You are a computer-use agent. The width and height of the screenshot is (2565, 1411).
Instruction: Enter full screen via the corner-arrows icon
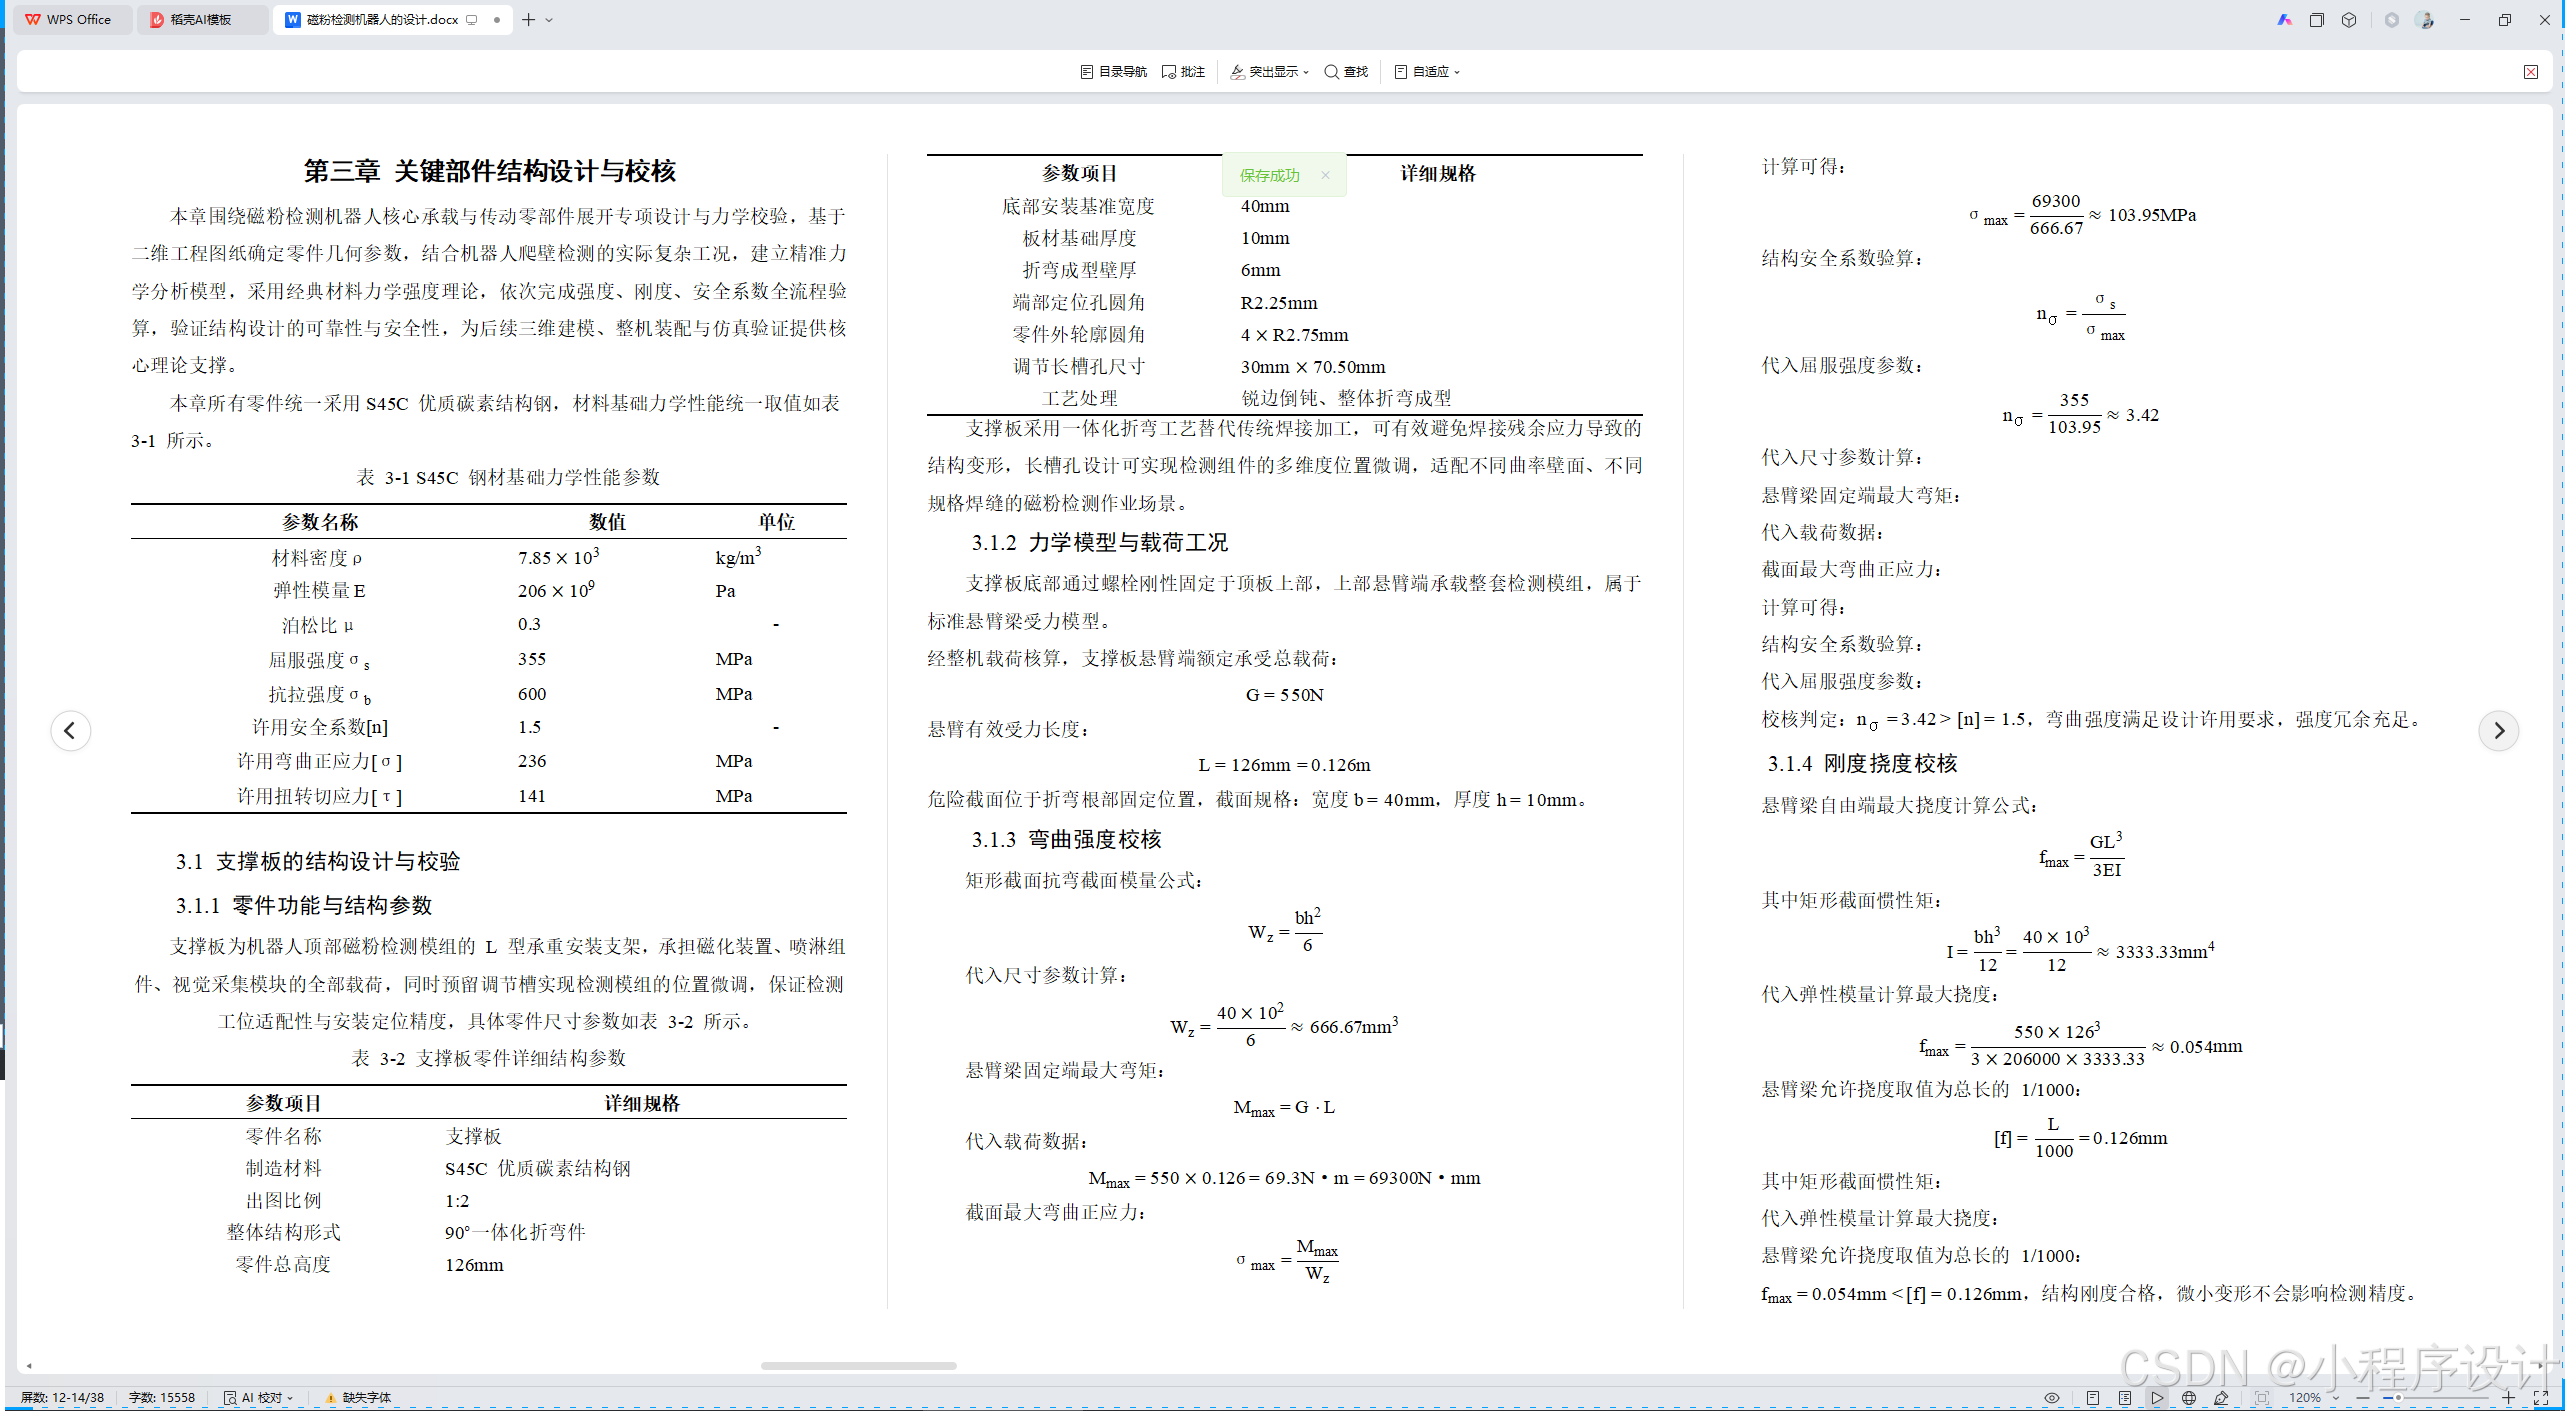[2540, 1397]
